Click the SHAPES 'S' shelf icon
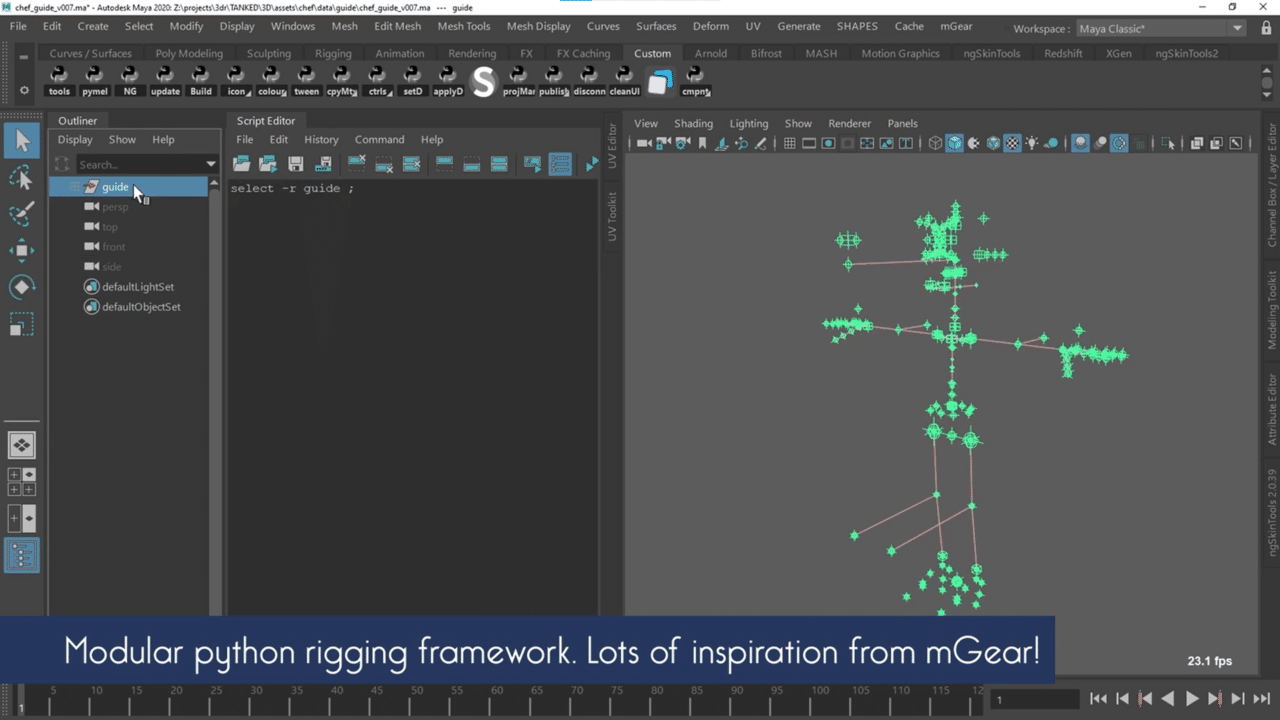The image size is (1280, 720). (483, 82)
